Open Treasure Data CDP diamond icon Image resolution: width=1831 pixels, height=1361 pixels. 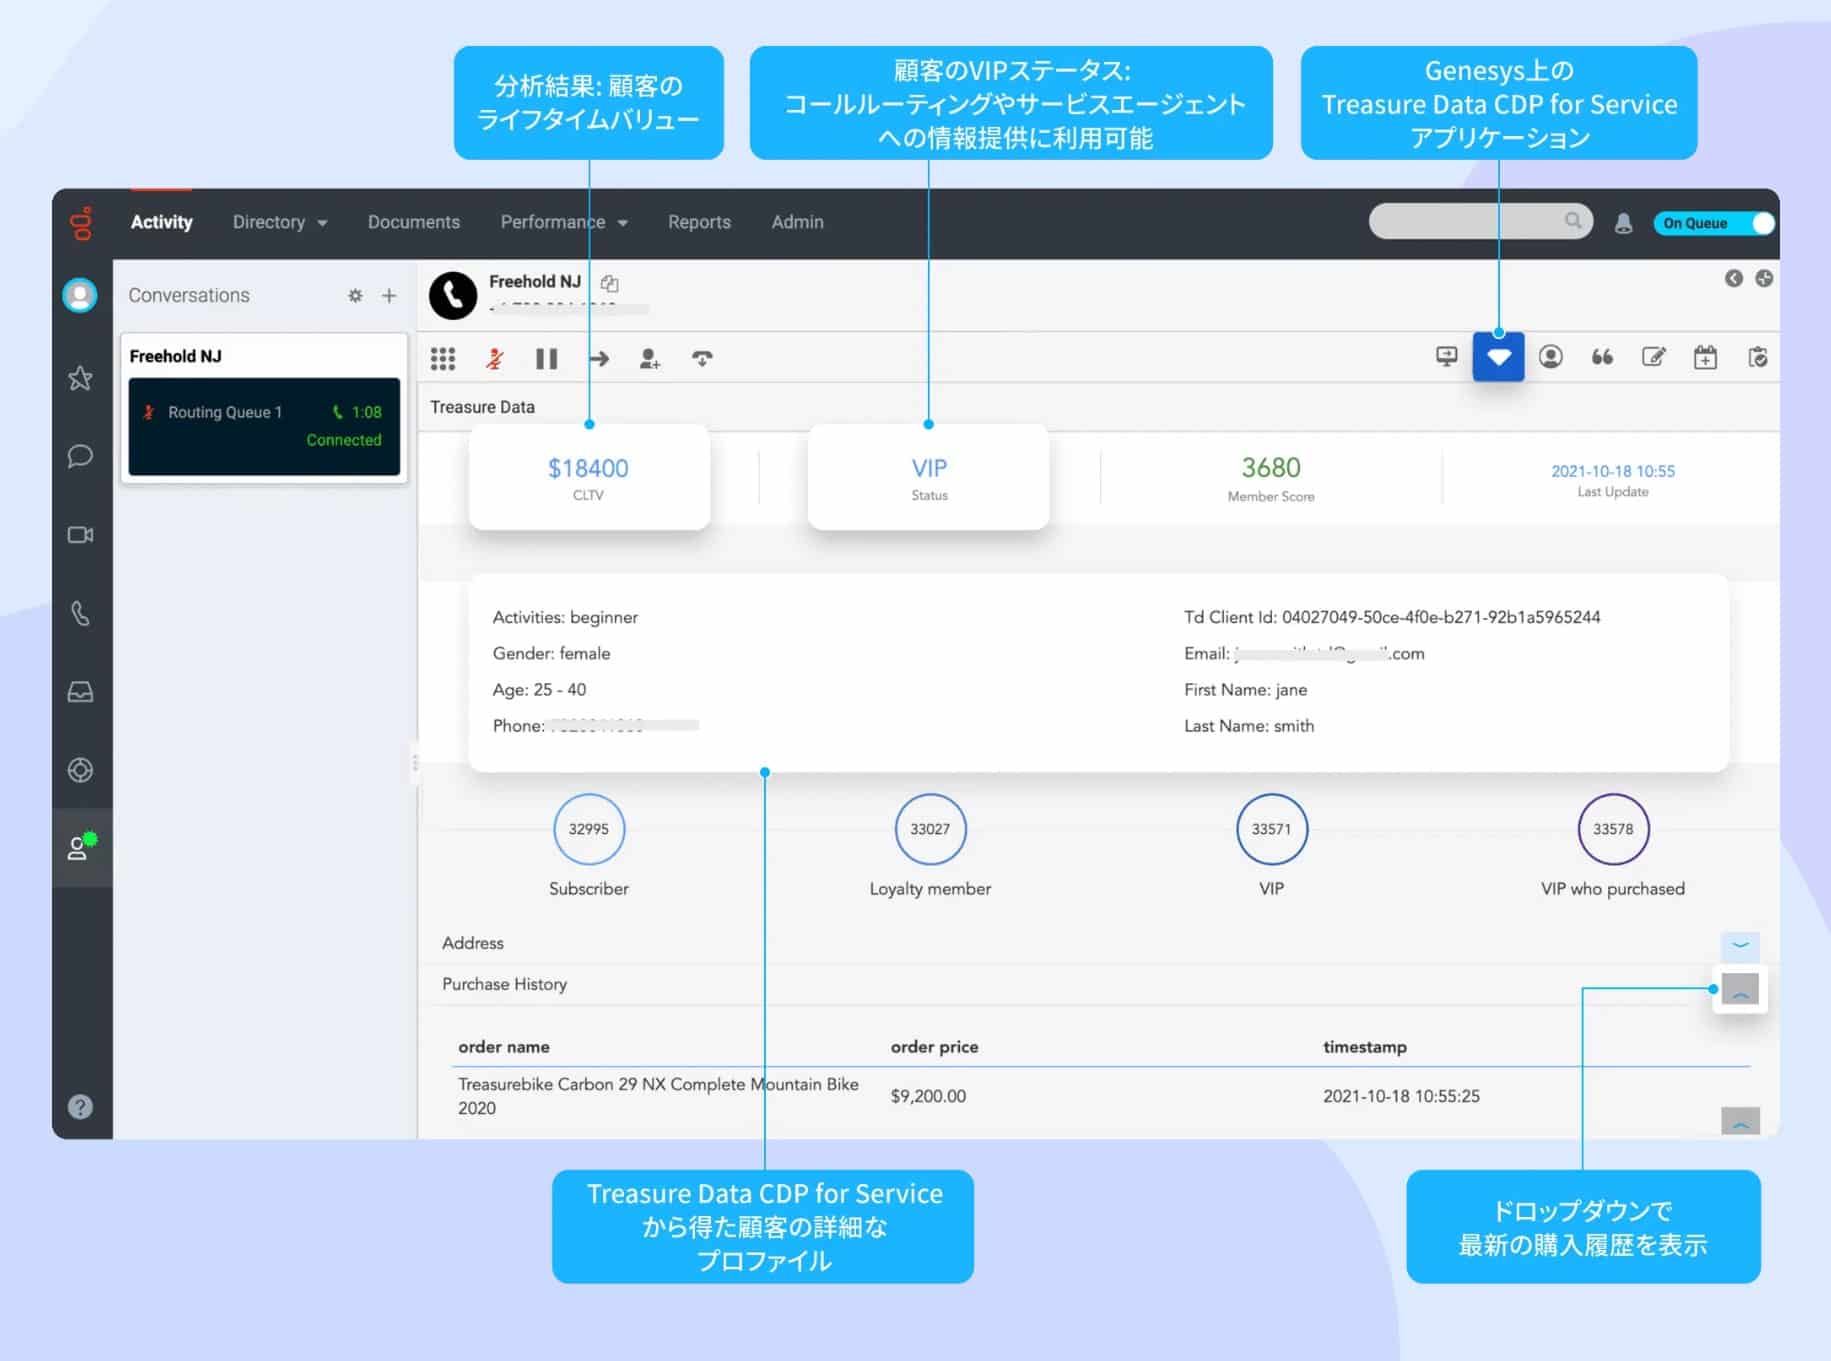click(x=1498, y=357)
